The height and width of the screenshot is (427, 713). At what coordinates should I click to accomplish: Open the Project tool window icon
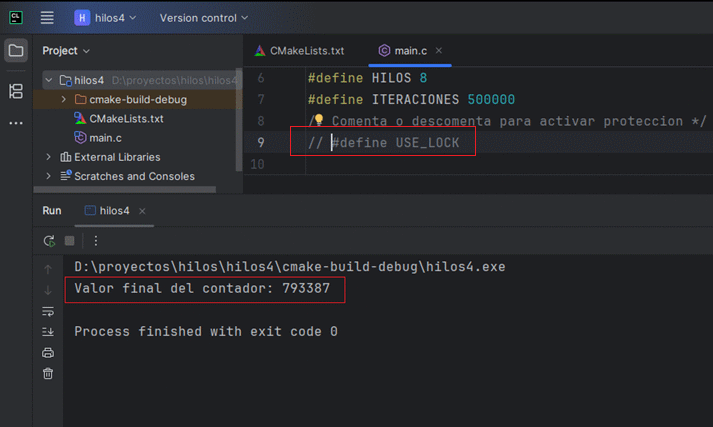click(15, 51)
